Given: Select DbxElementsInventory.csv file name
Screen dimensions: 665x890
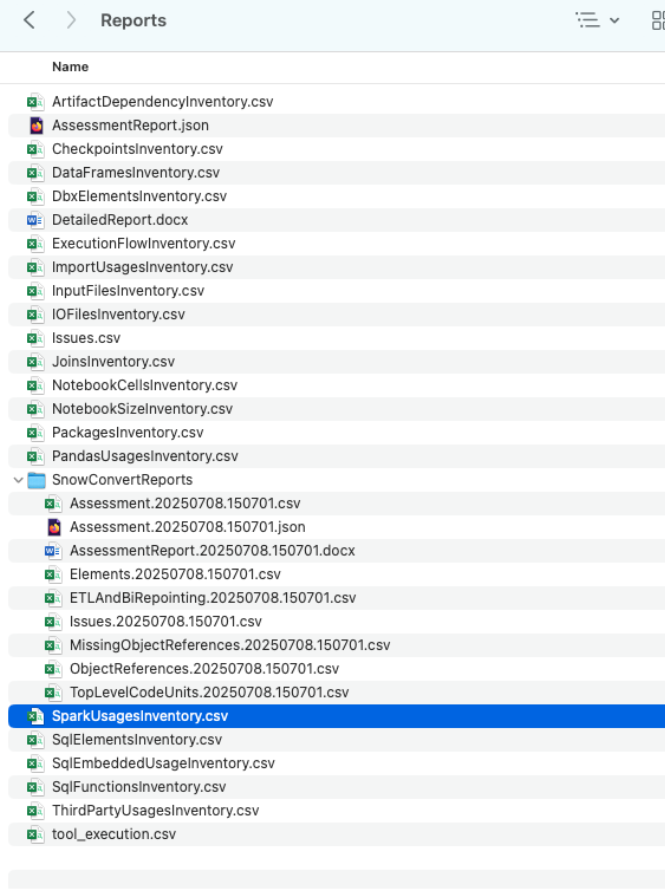Looking at the screenshot, I should pyautogui.click(x=140, y=196).
